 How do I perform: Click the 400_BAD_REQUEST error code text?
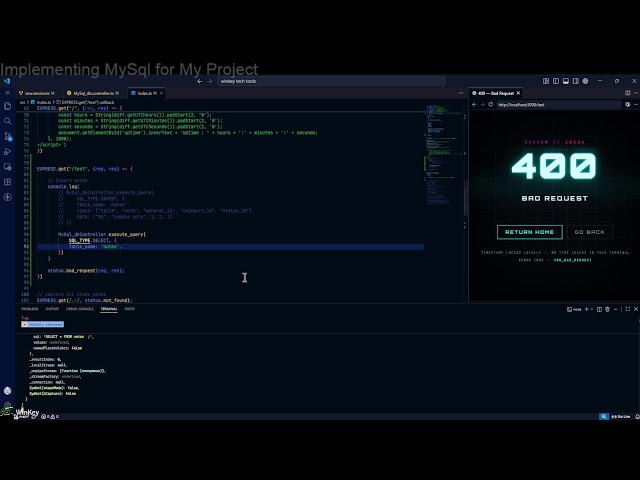(x=573, y=260)
